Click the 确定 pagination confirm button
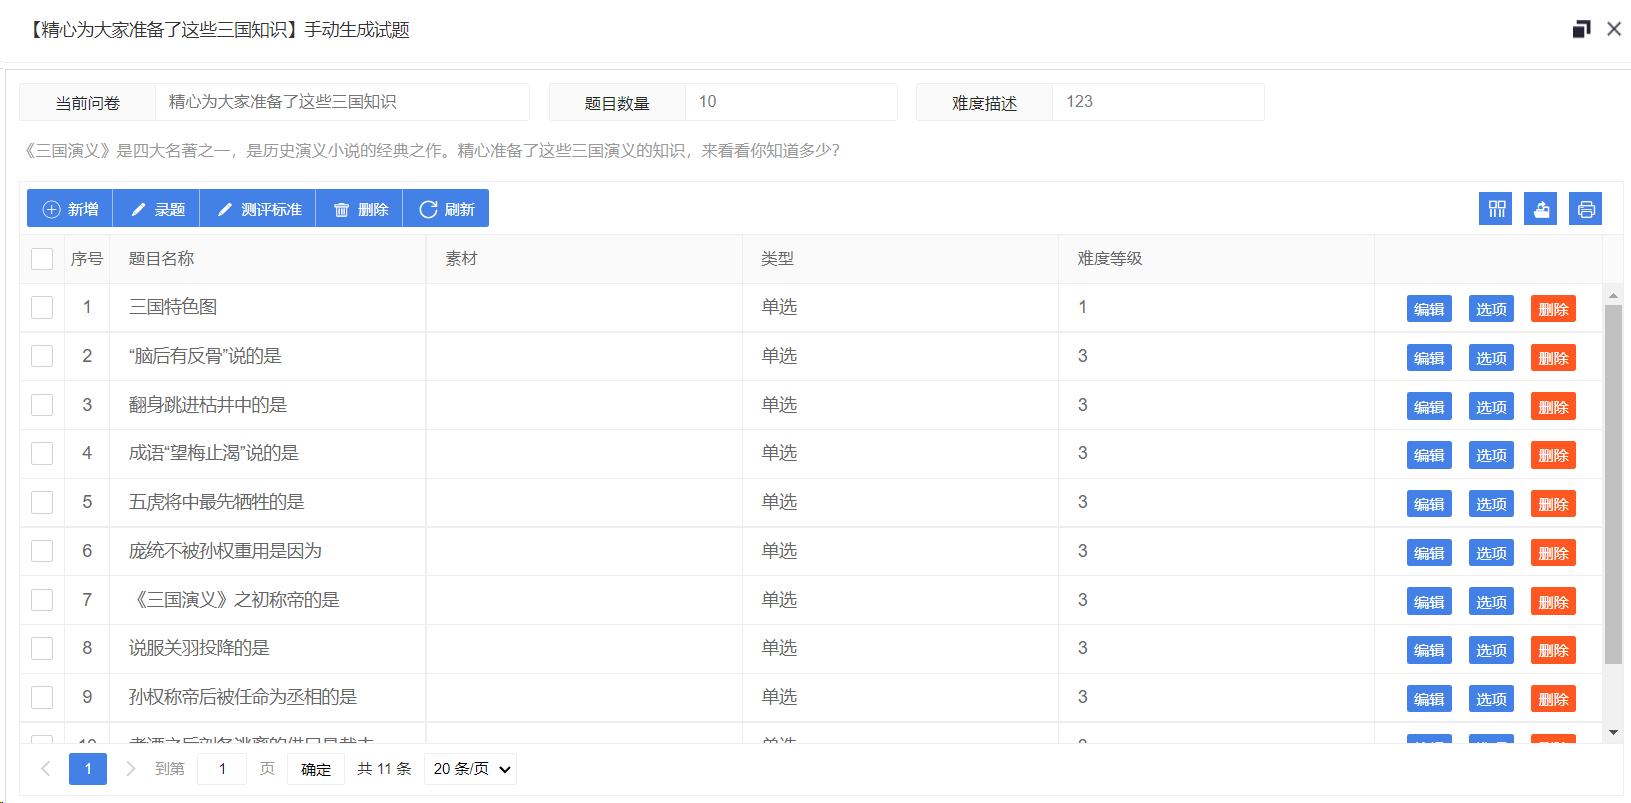Image resolution: width=1631 pixels, height=803 pixels. (x=316, y=769)
